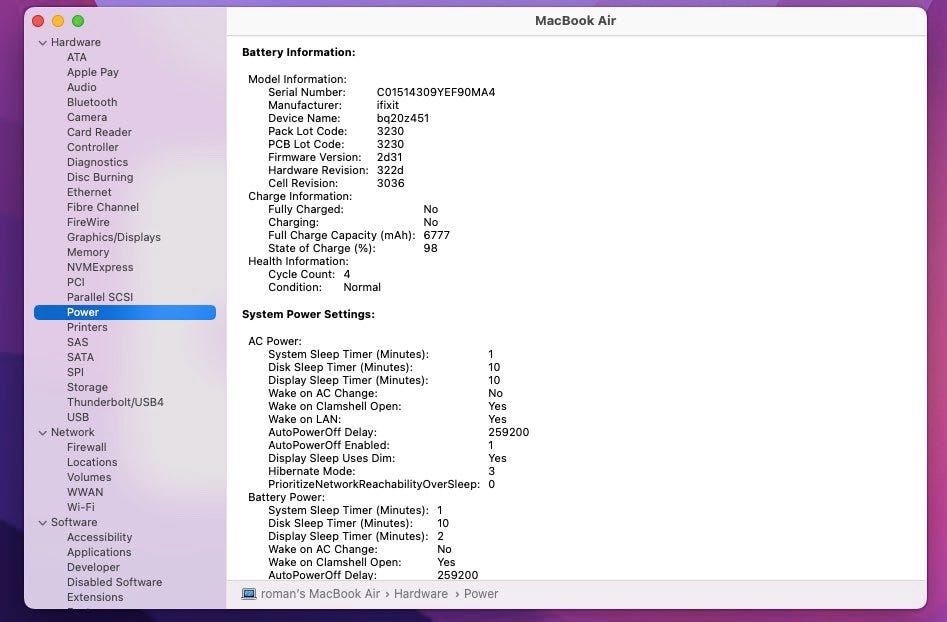Select Camera in the sidebar
This screenshot has width=947, height=622.
coord(87,117)
